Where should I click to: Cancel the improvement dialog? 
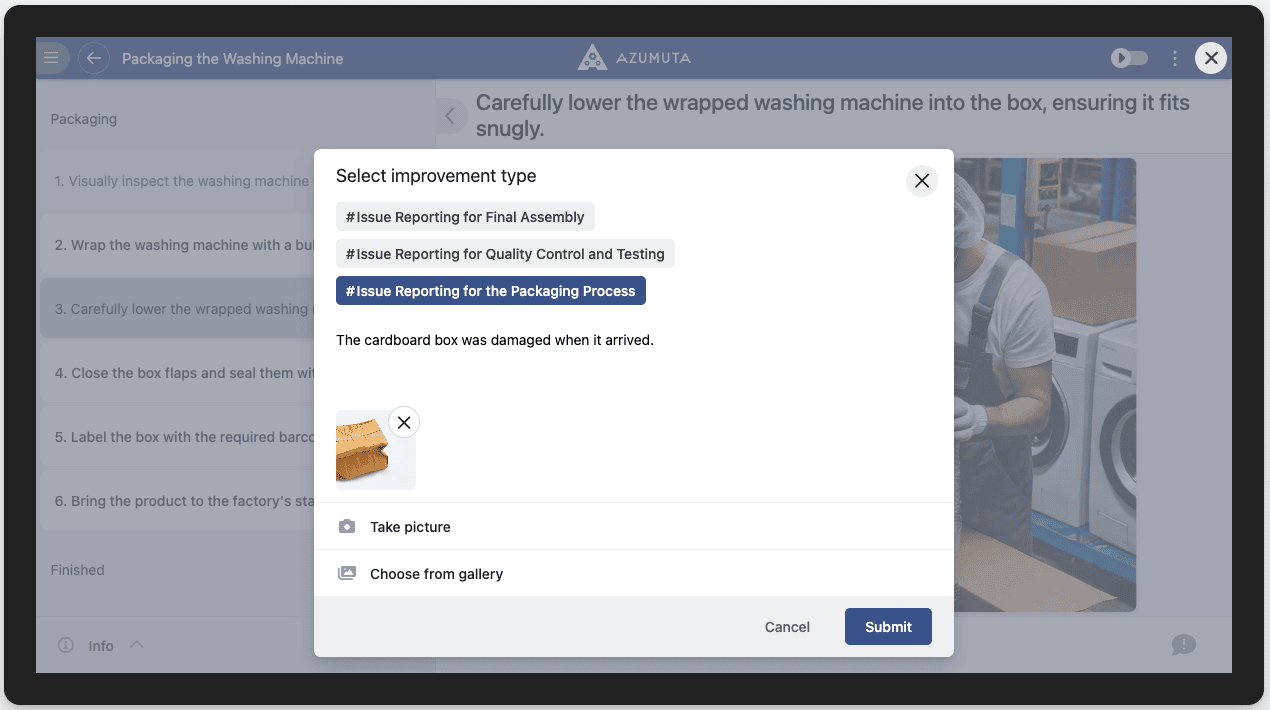coord(787,627)
